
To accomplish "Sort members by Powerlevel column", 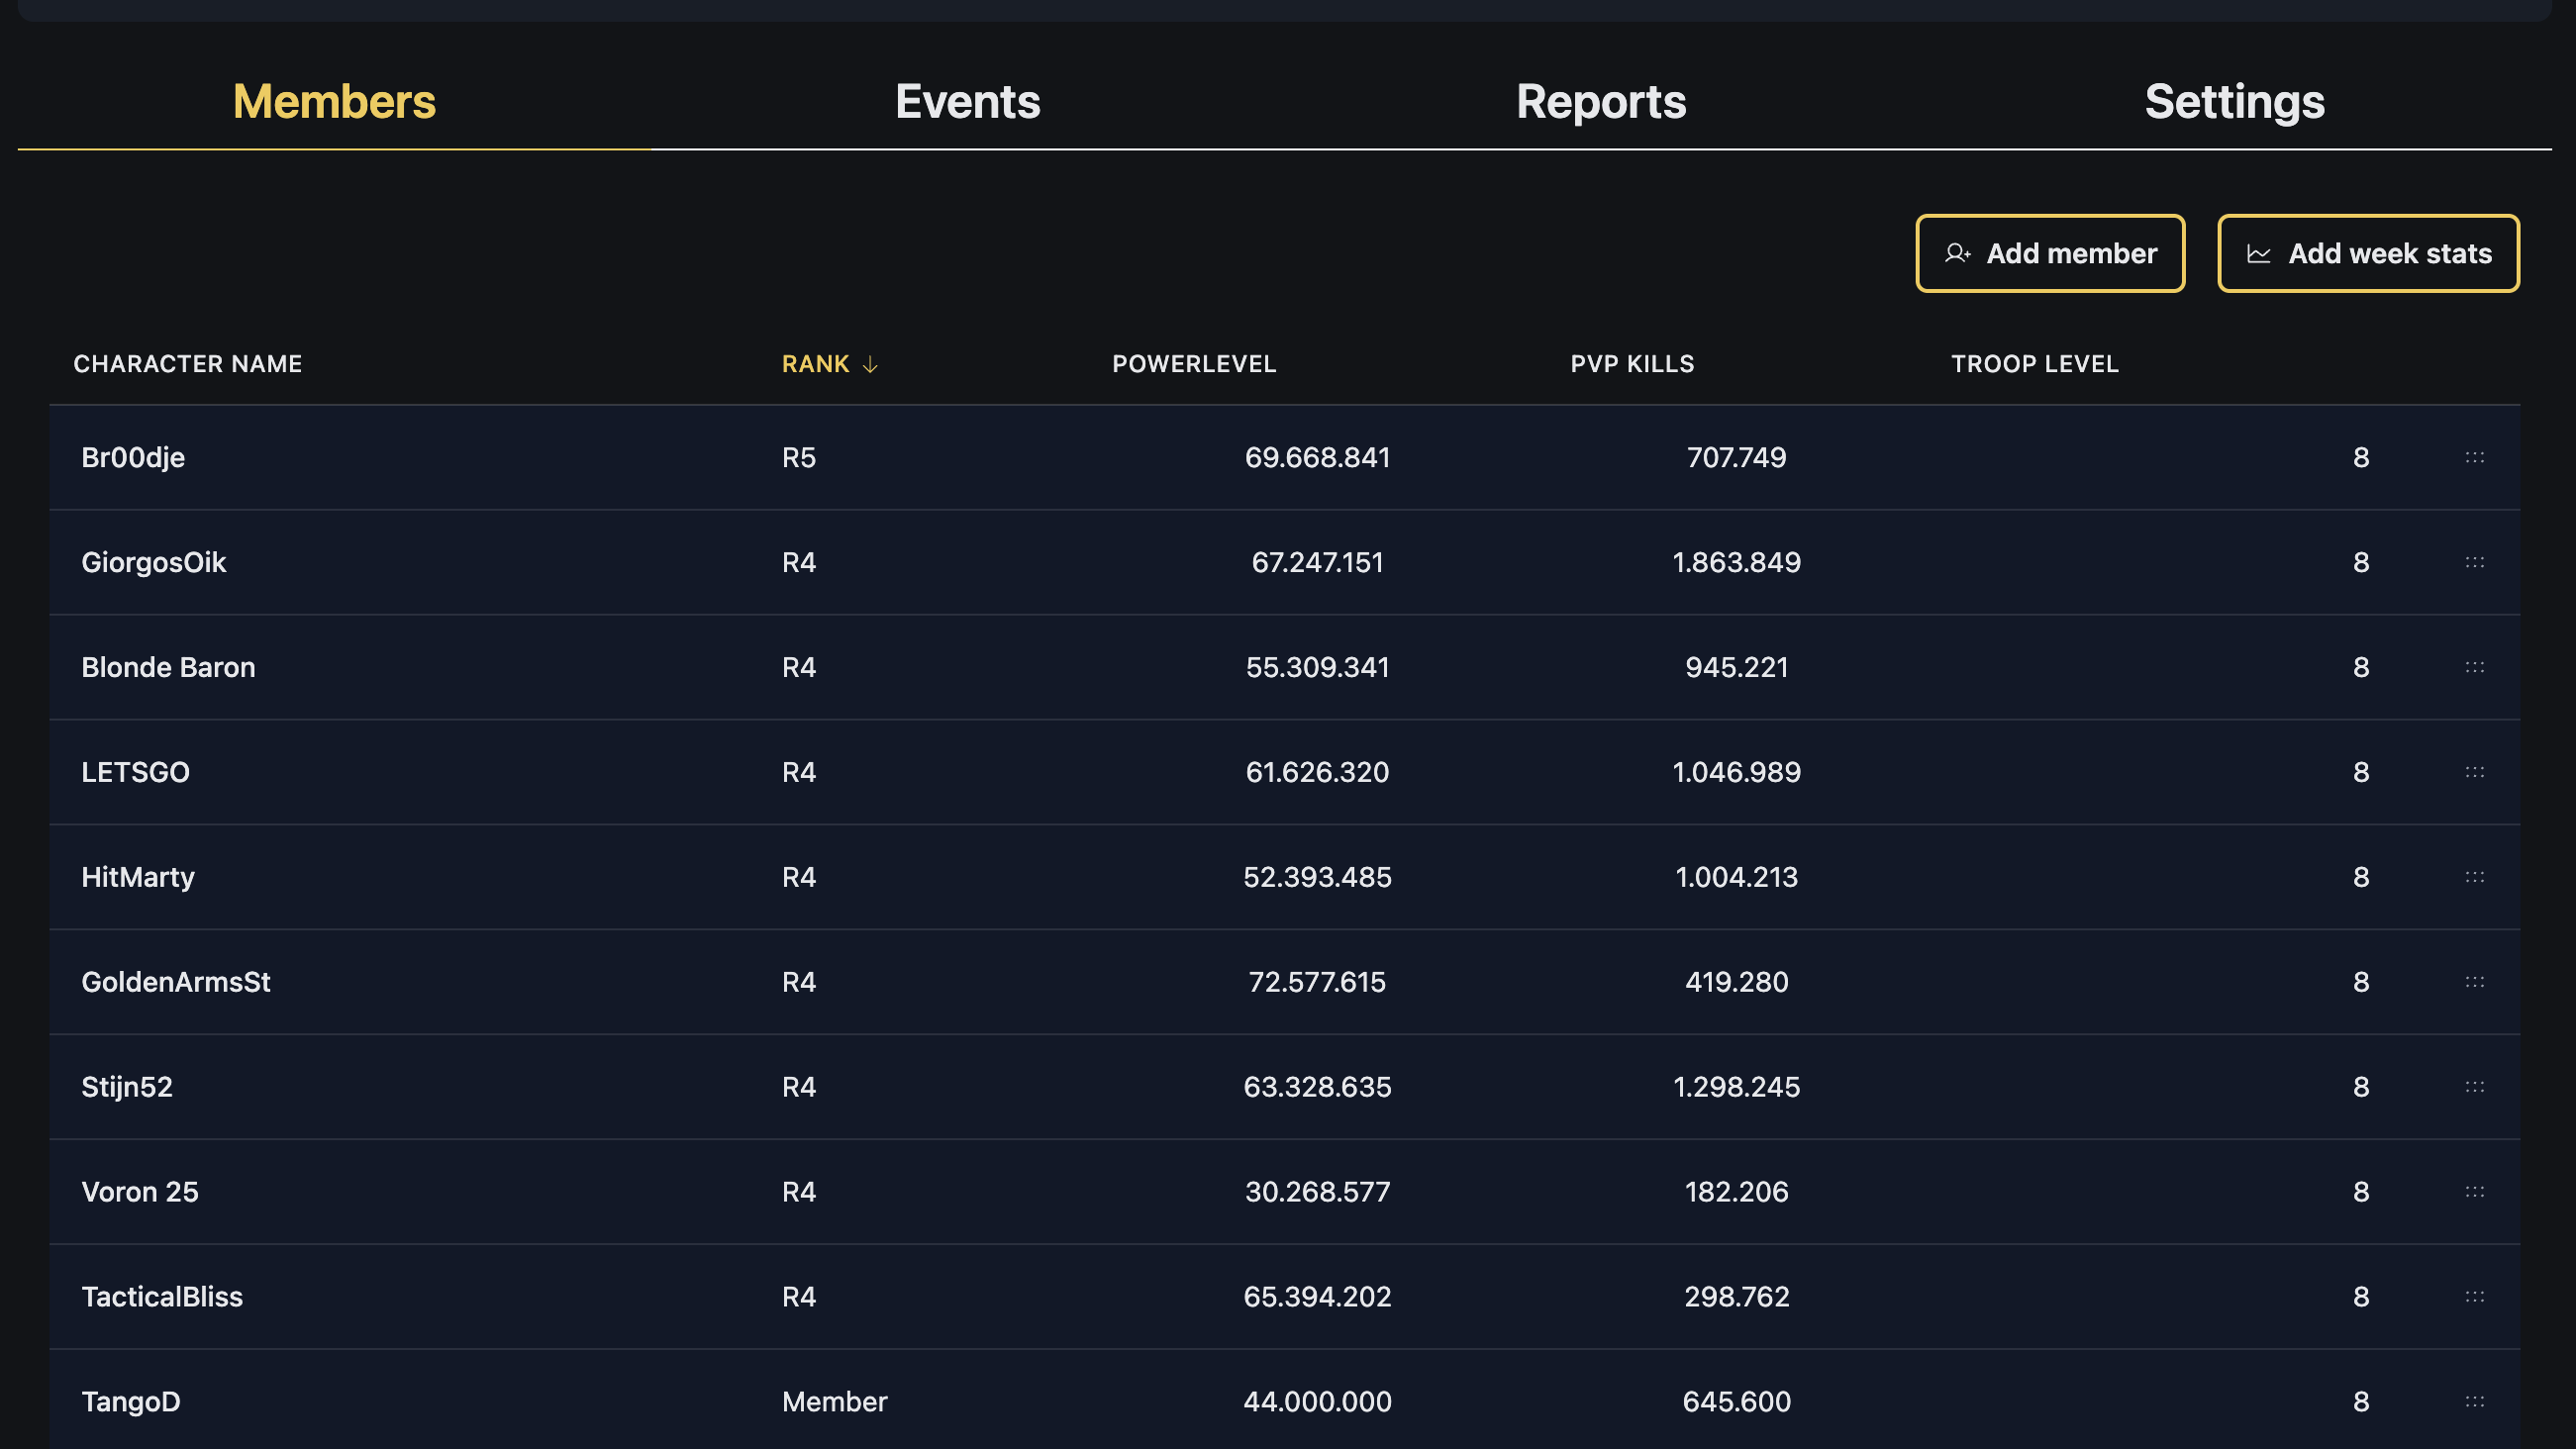I will pos(1194,364).
